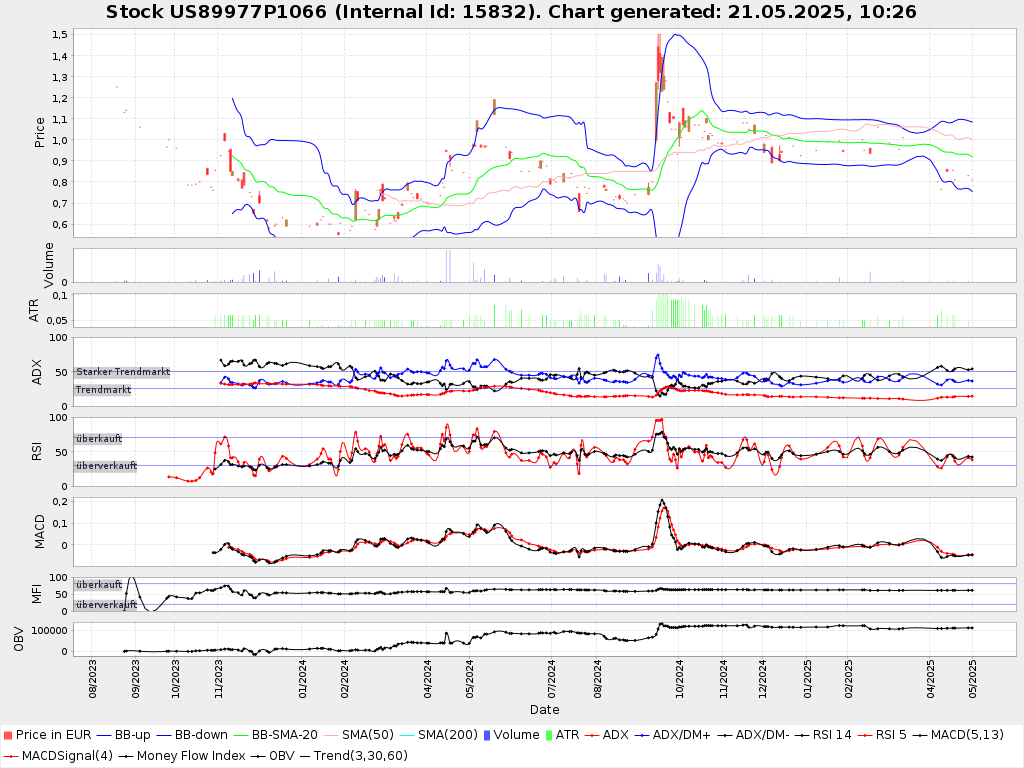Click the 01/2025 date tick label
The image size is (1024, 768).
click(807, 679)
